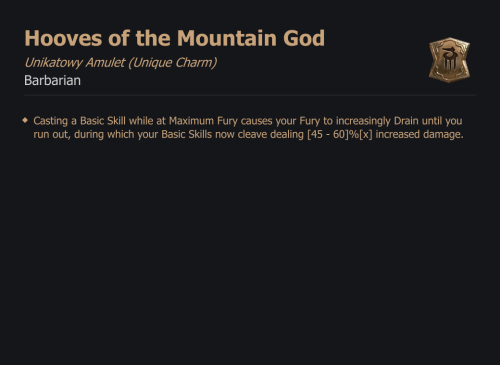Click the '[45 - 60]%[x]' damage value
This screenshot has width=500, height=365.
point(339,134)
